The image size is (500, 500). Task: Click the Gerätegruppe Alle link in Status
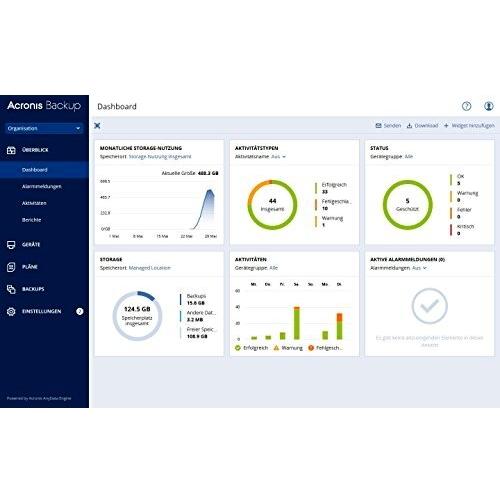click(x=409, y=157)
